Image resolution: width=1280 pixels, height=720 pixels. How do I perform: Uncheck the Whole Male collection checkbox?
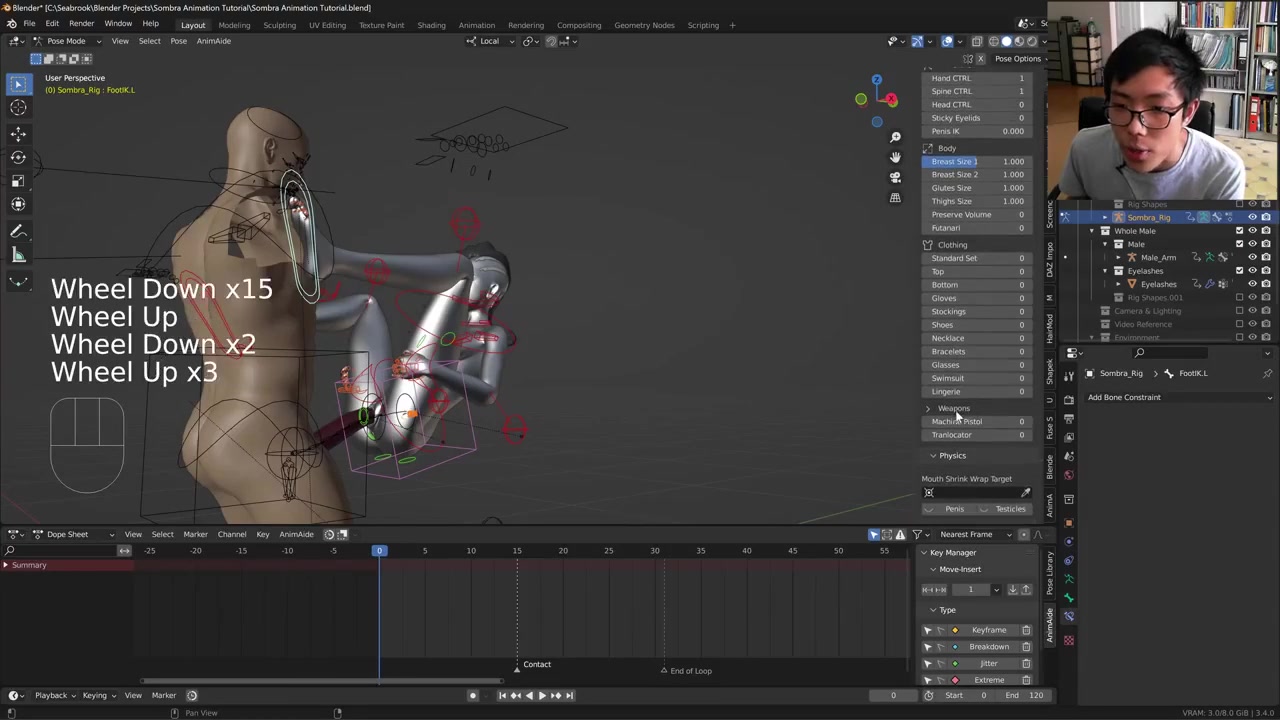click(x=1239, y=231)
